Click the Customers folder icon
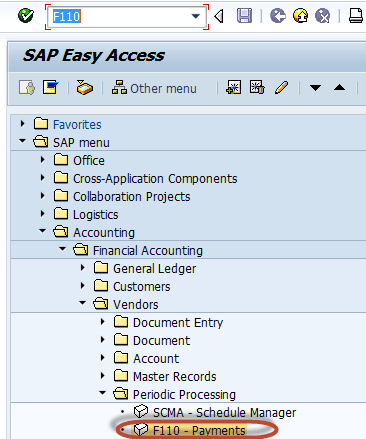The height and width of the screenshot is (439, 366). pos(101,286)
